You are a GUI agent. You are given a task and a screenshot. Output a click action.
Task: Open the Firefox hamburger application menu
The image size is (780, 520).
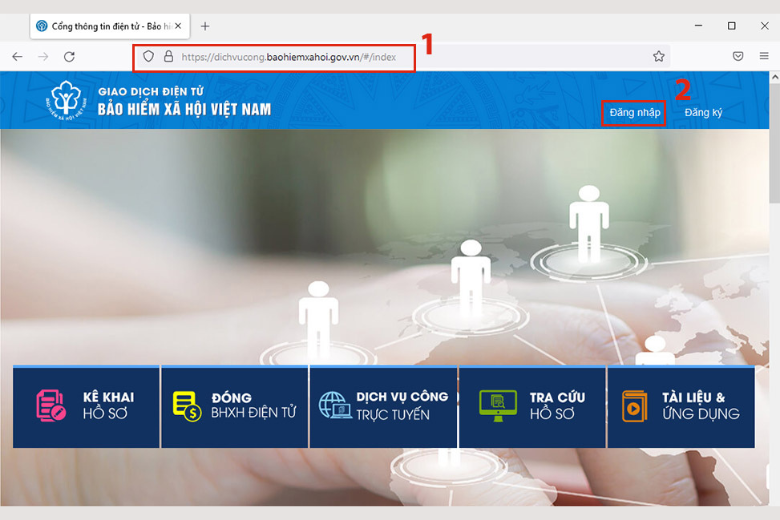click(x=764, y=57)
